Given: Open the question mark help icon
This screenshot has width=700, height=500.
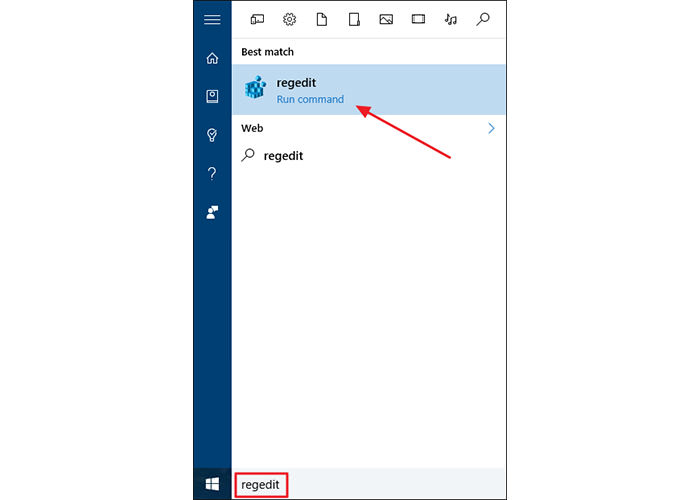Looking at the screenshot, I should [212, 173].
